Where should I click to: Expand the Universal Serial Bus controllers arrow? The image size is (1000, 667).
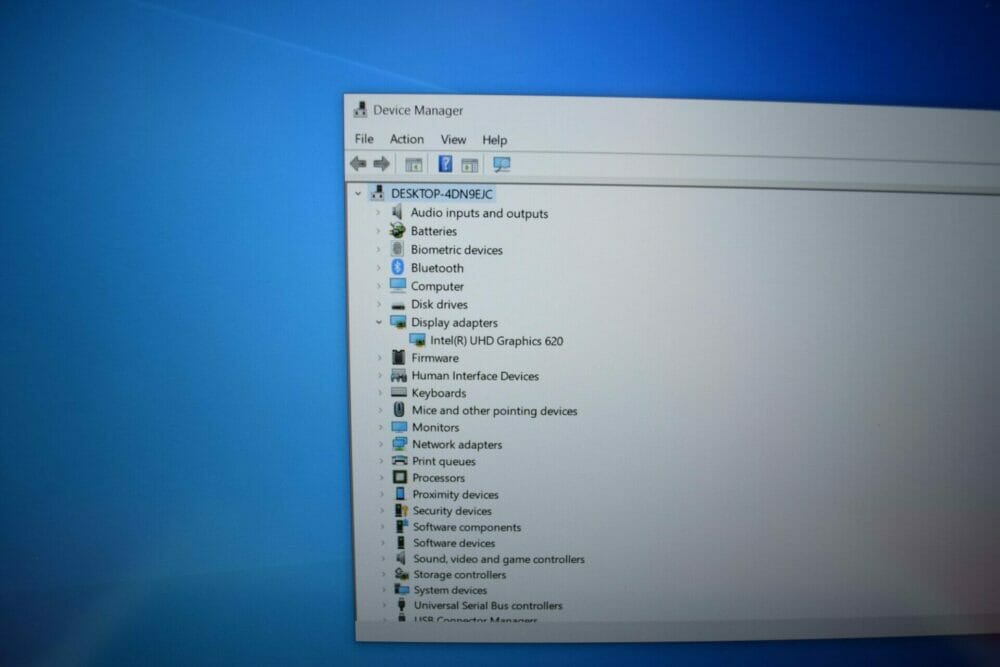[x=384, y=606]
